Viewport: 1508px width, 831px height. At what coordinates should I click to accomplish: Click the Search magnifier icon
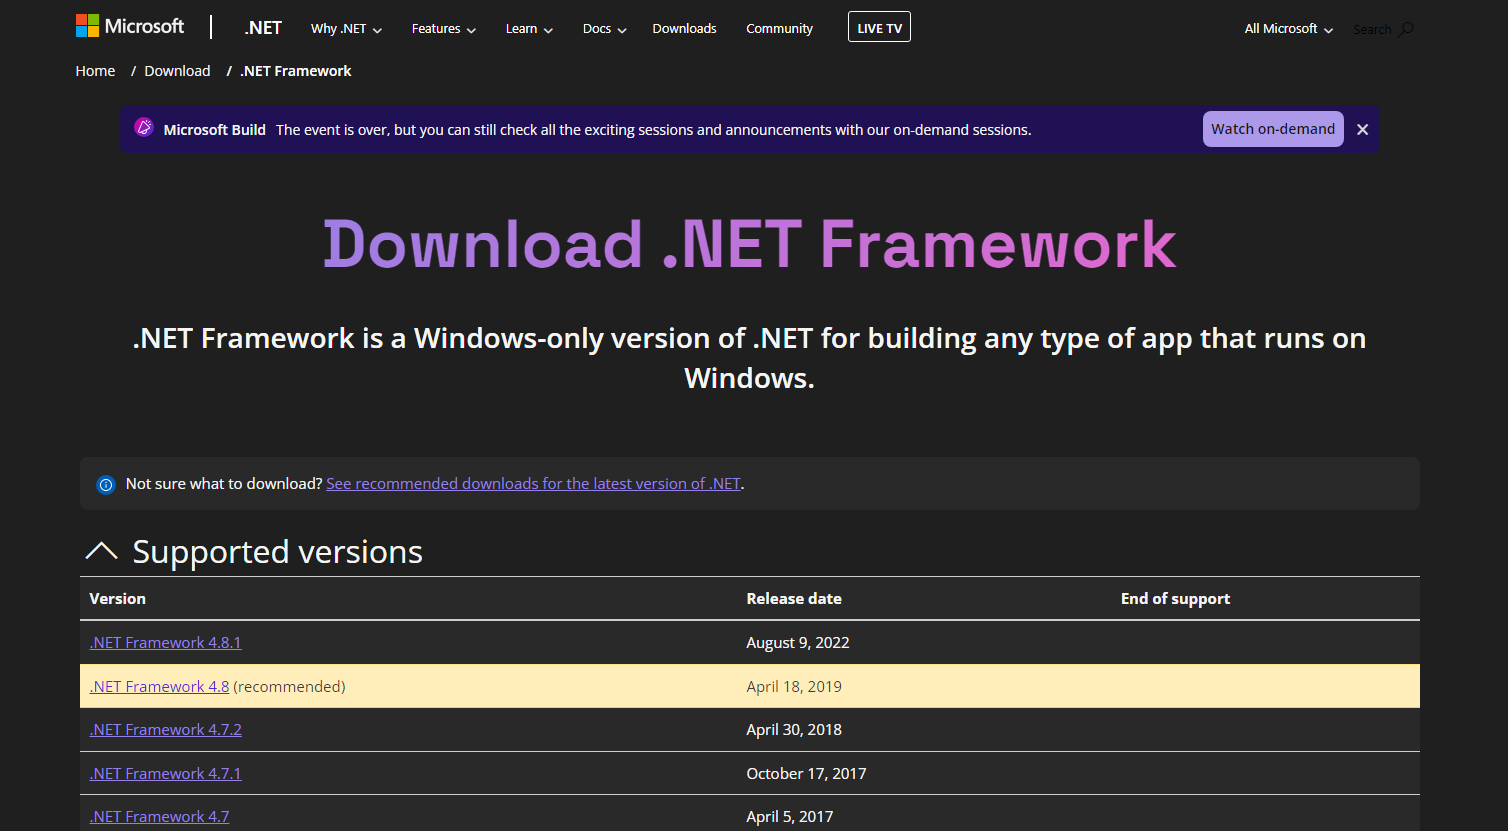pyautogui.click(x=1406, y=29)
